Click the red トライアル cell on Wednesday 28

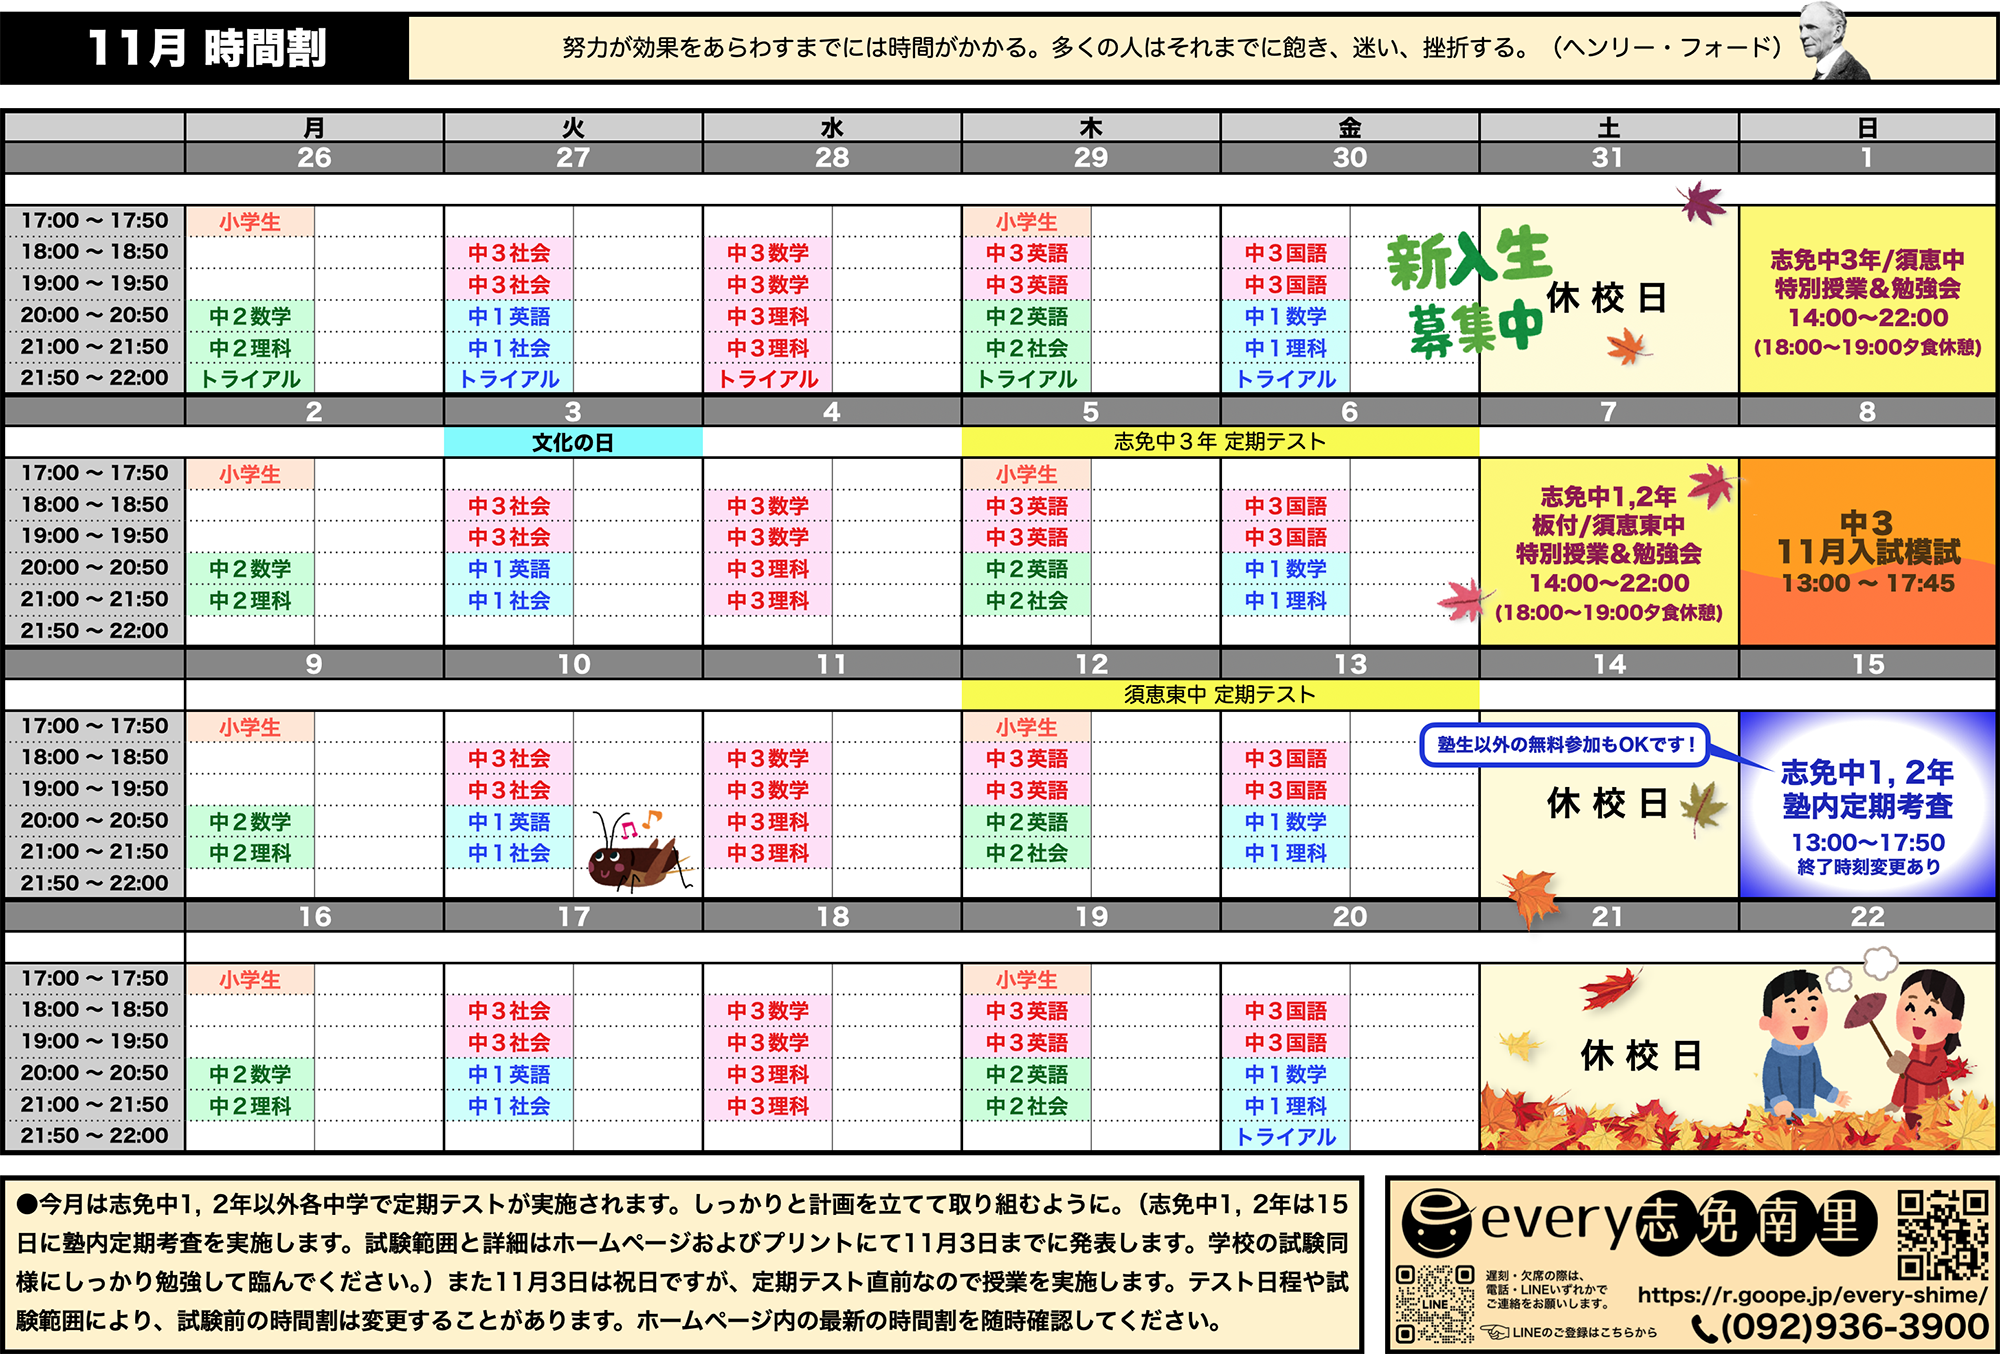(x=768, y=379)
